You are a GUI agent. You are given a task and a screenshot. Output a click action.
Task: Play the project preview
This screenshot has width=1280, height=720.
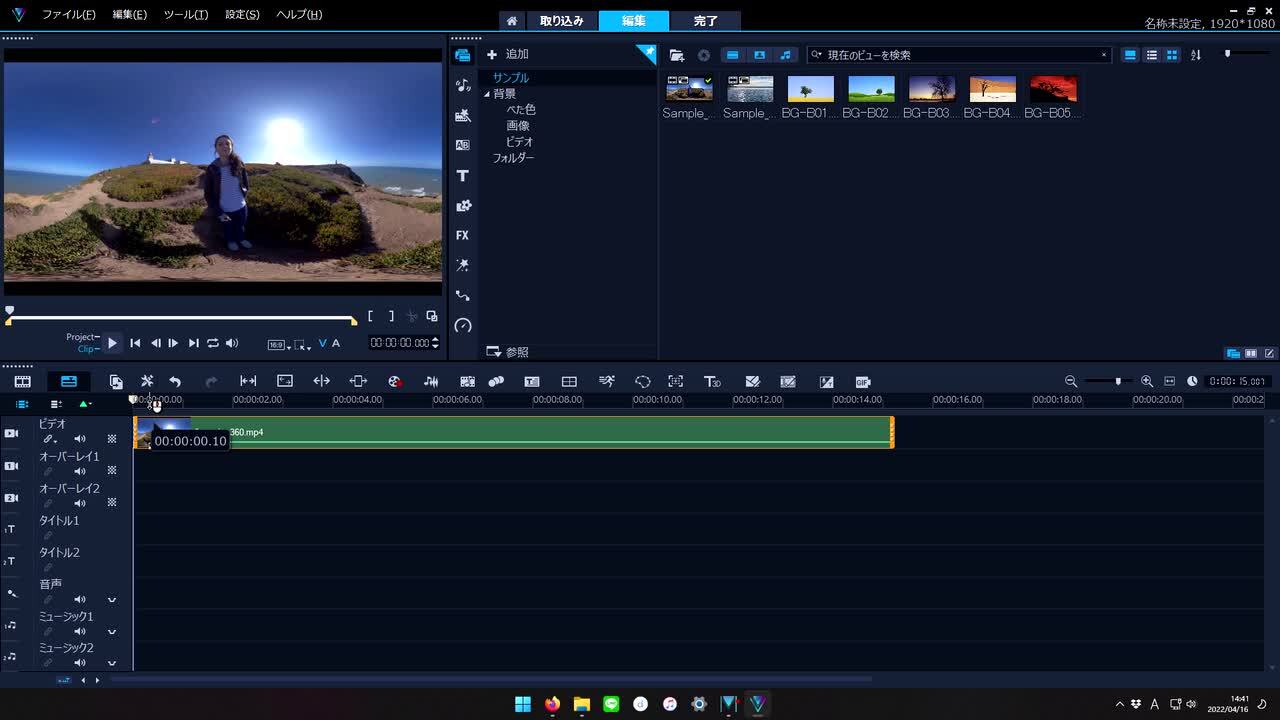pyautogui.click(x=112, y=343)
